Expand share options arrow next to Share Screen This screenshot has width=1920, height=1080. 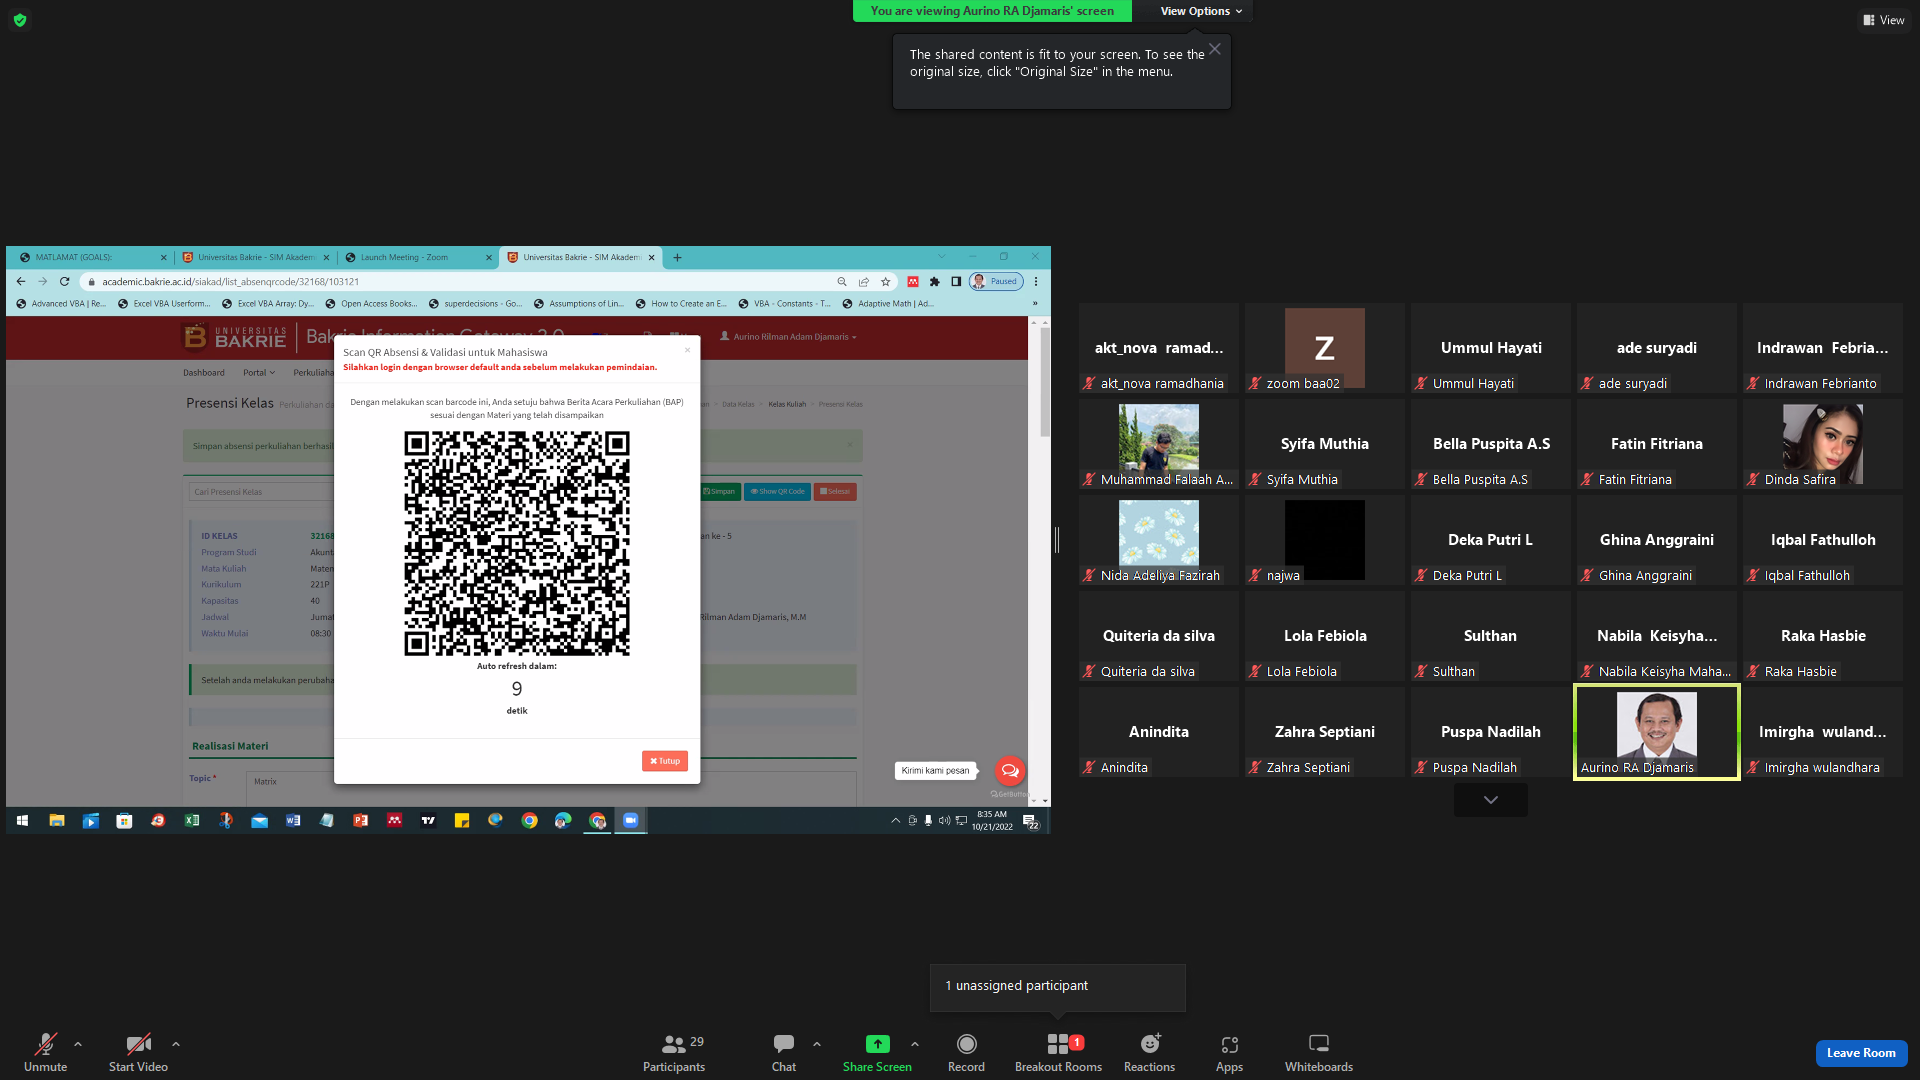[x=915, y=1044]
